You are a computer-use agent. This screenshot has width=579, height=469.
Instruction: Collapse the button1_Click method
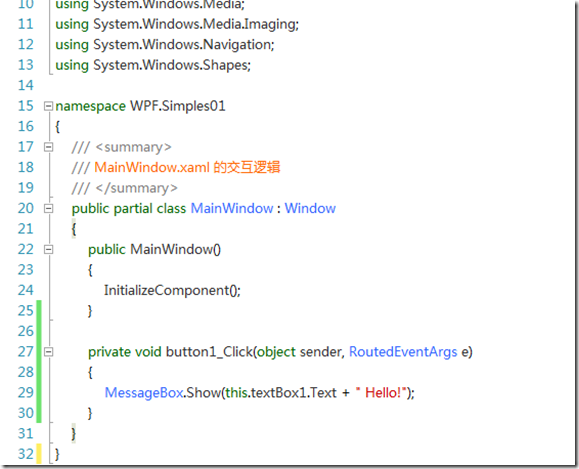point(48,352)
